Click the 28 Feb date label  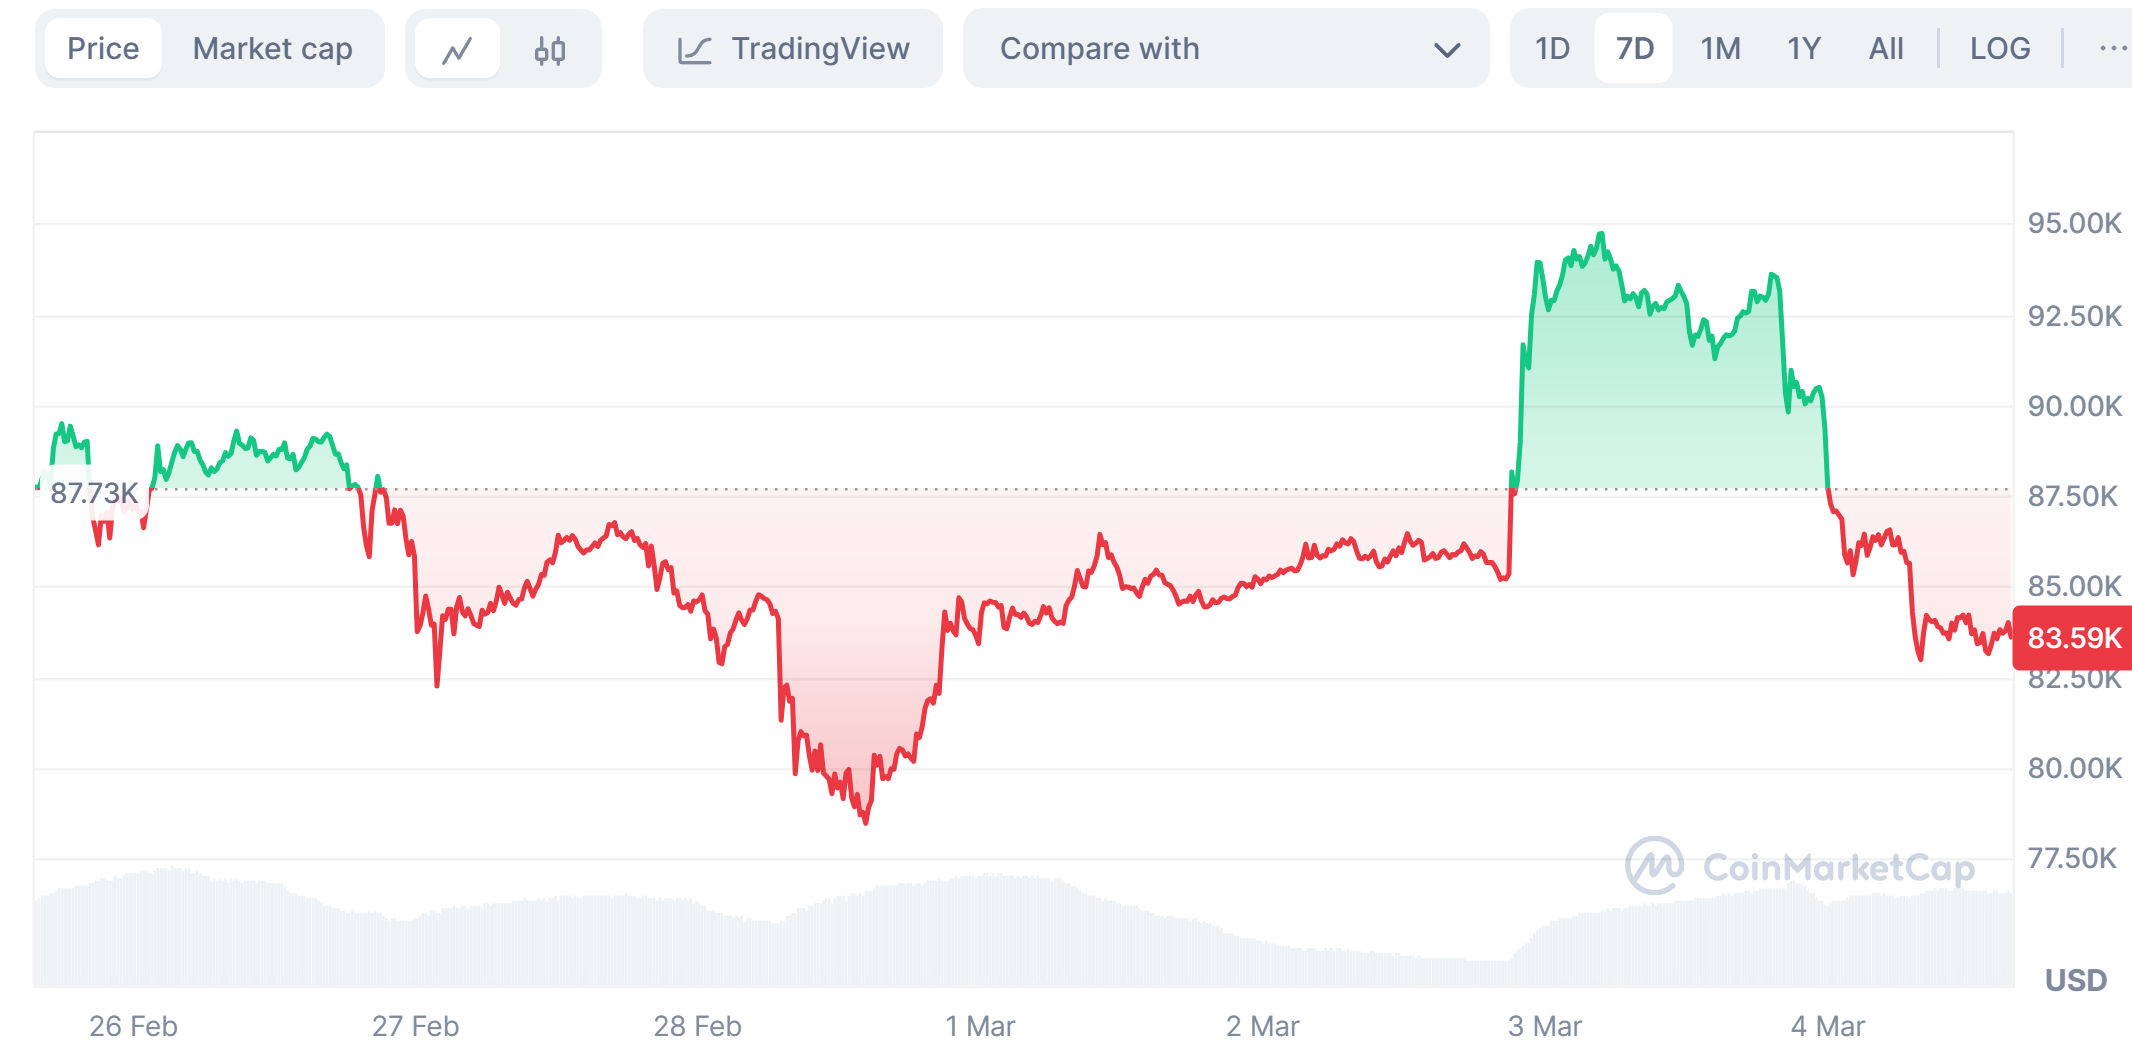(x=697, y=1026)
